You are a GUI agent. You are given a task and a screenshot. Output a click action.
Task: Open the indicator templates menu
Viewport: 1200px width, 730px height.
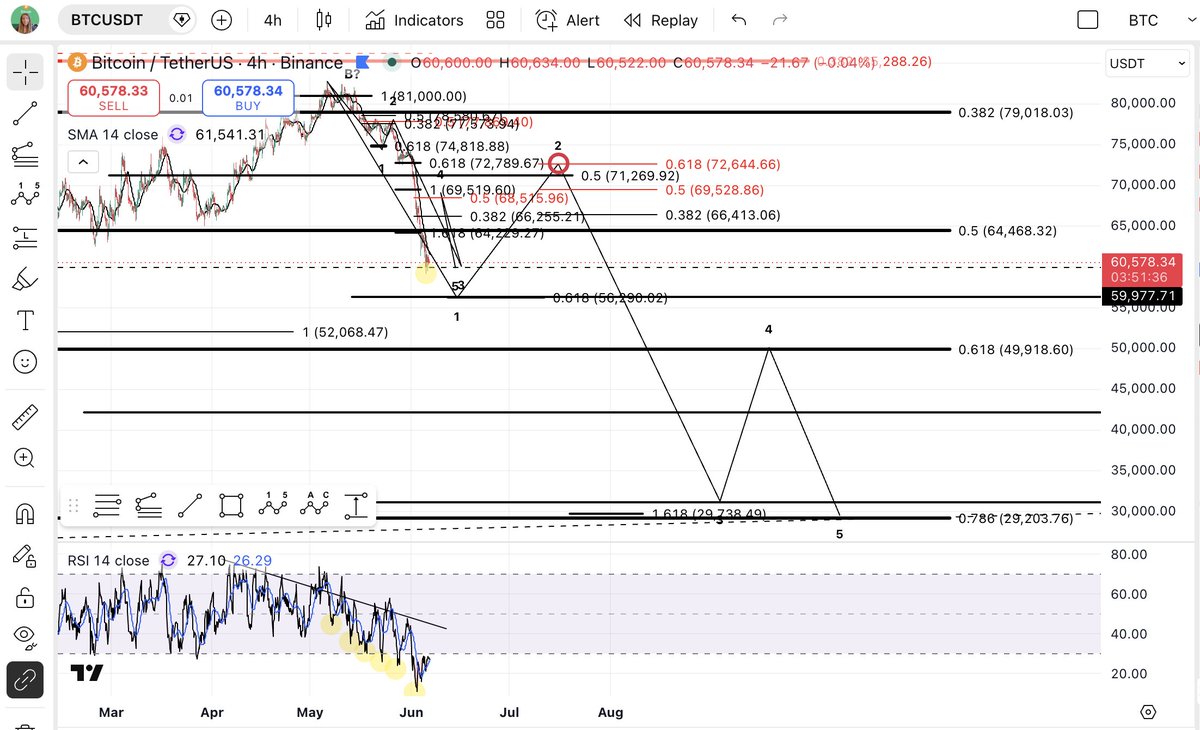tap(495, 20)
